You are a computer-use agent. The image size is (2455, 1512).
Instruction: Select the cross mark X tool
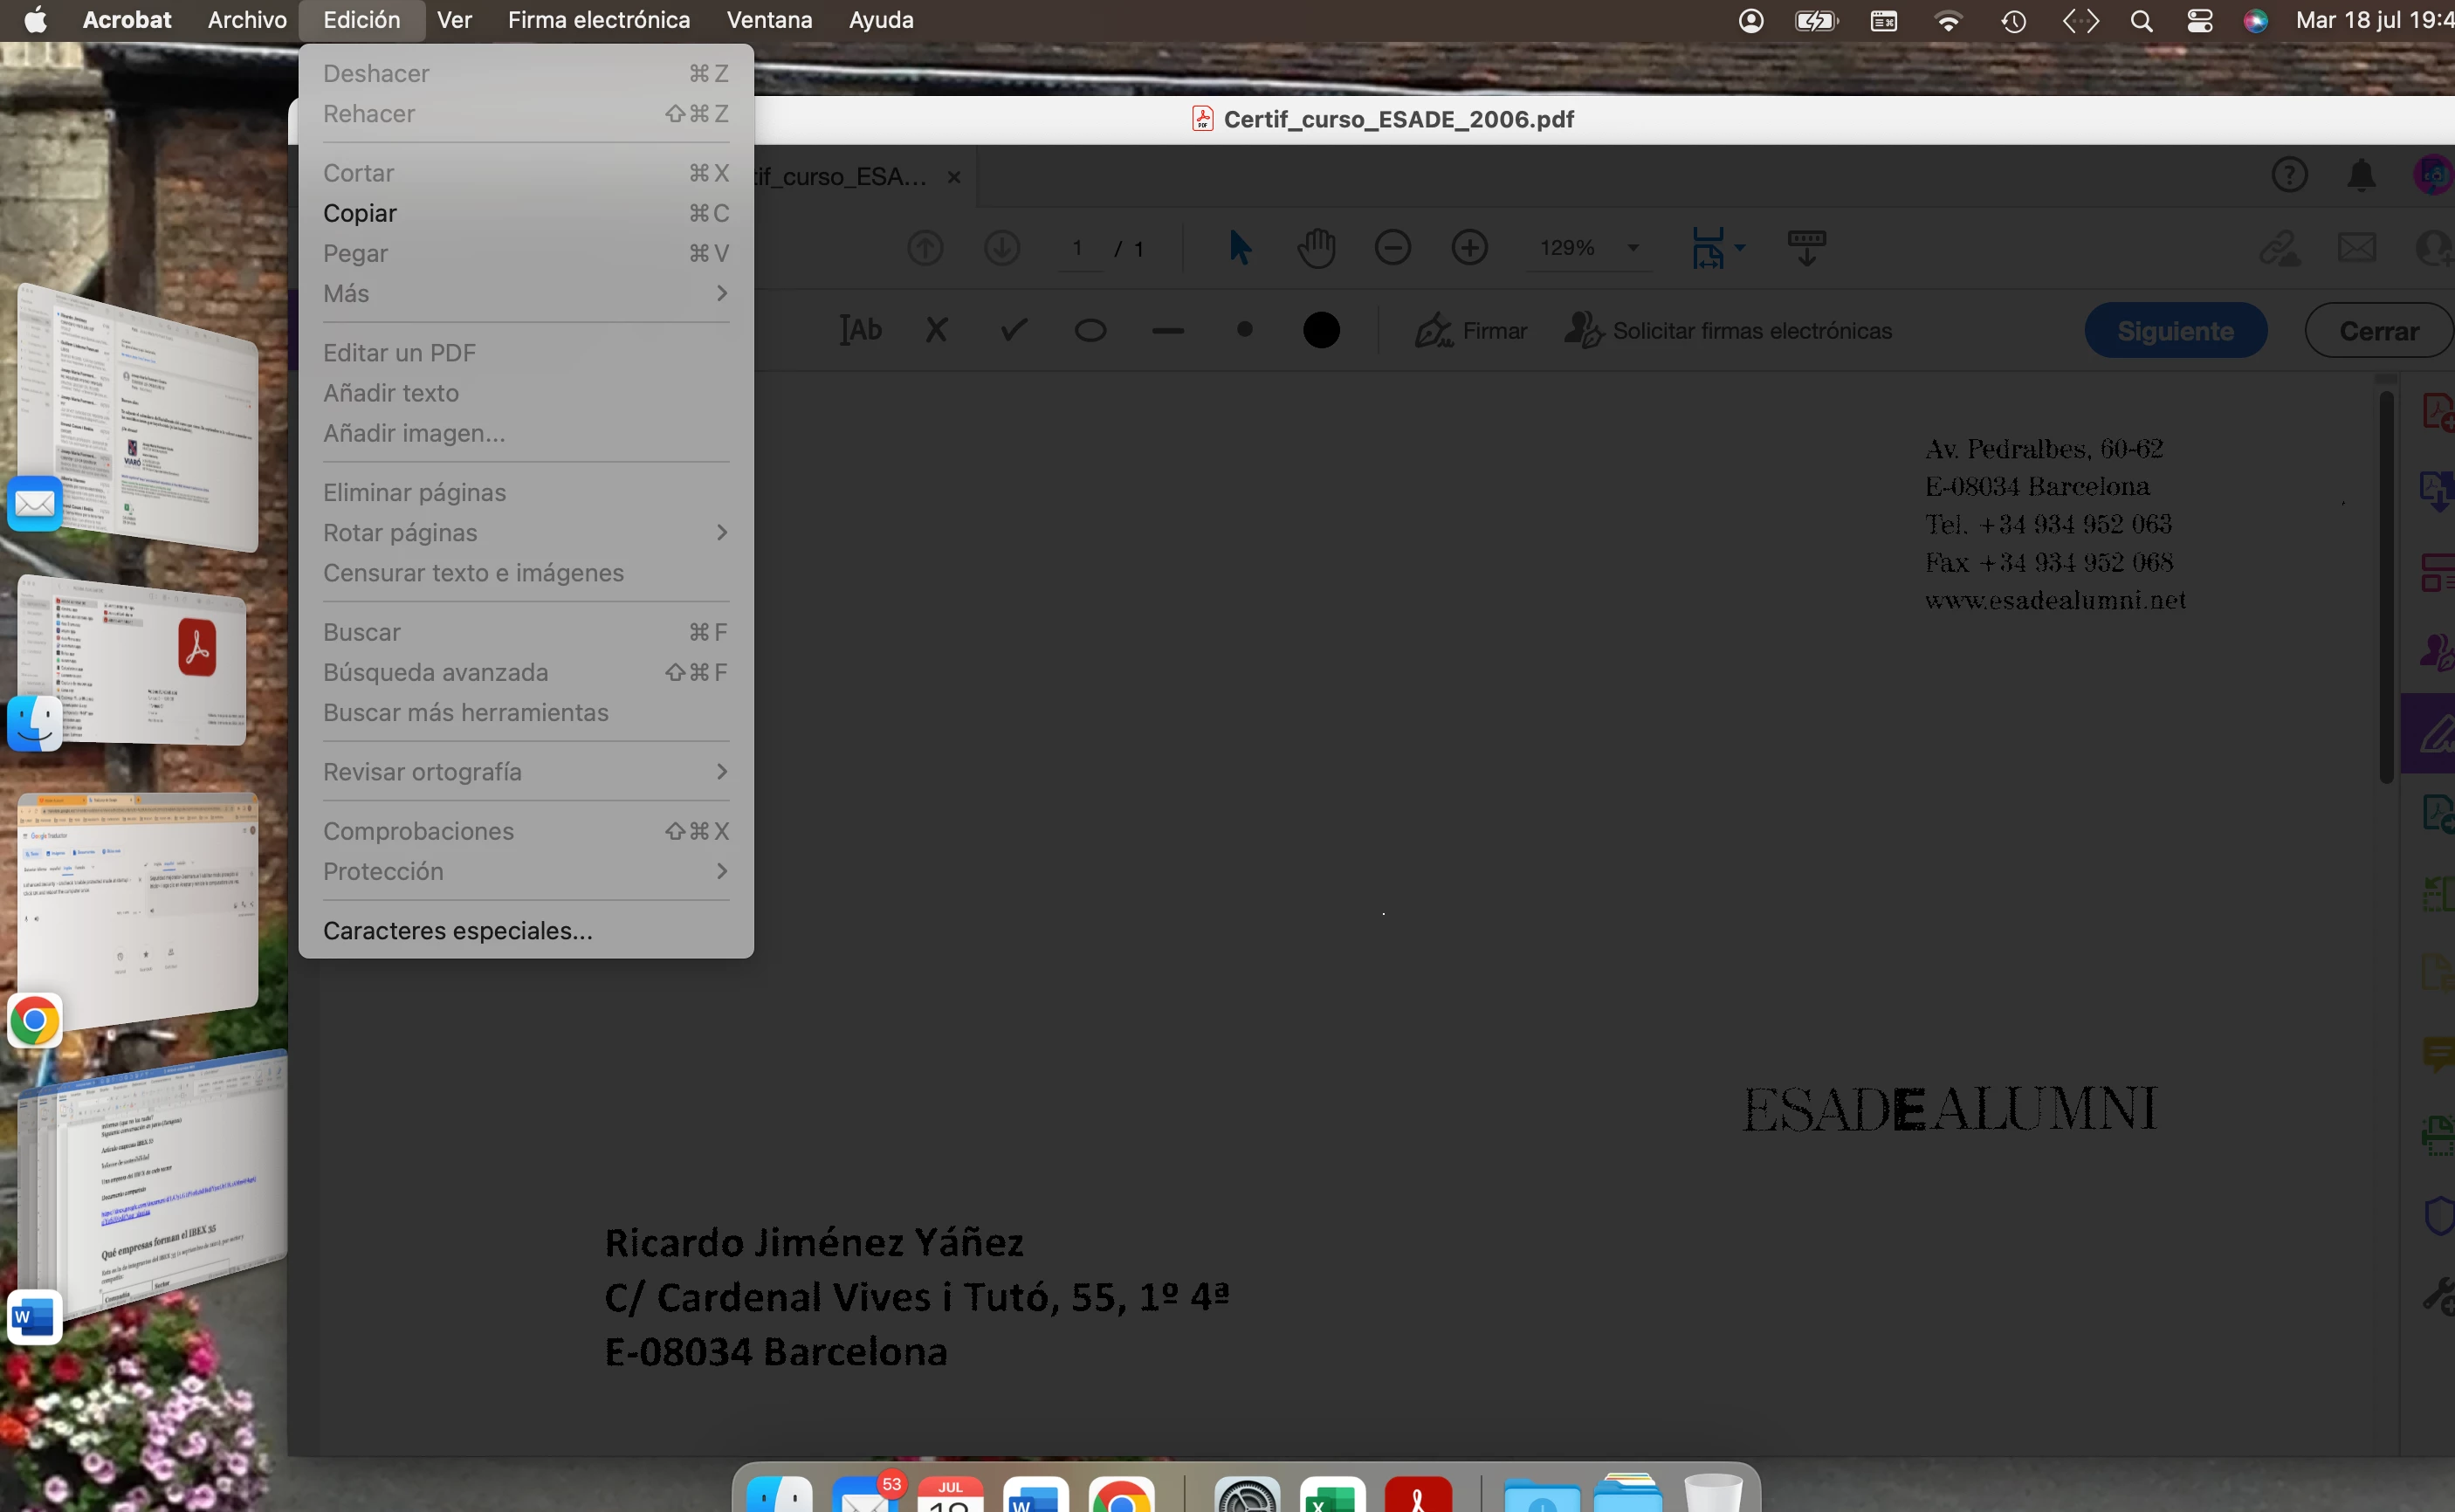tap(936, 330)
